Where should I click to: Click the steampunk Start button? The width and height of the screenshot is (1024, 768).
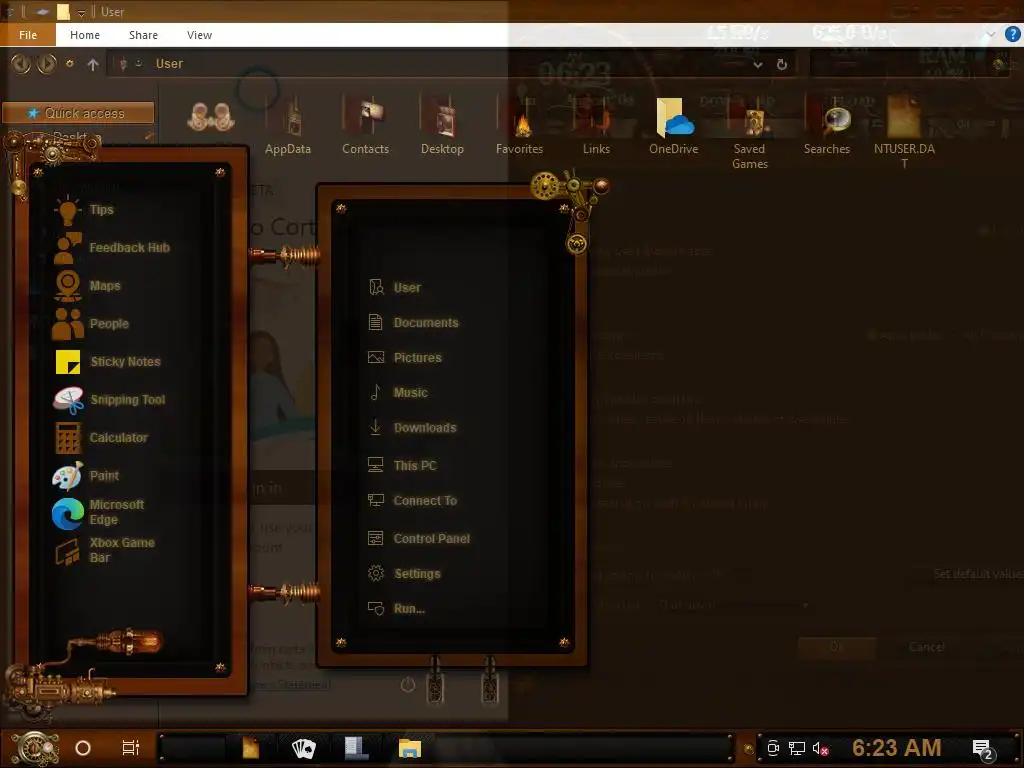coord(35,748)
